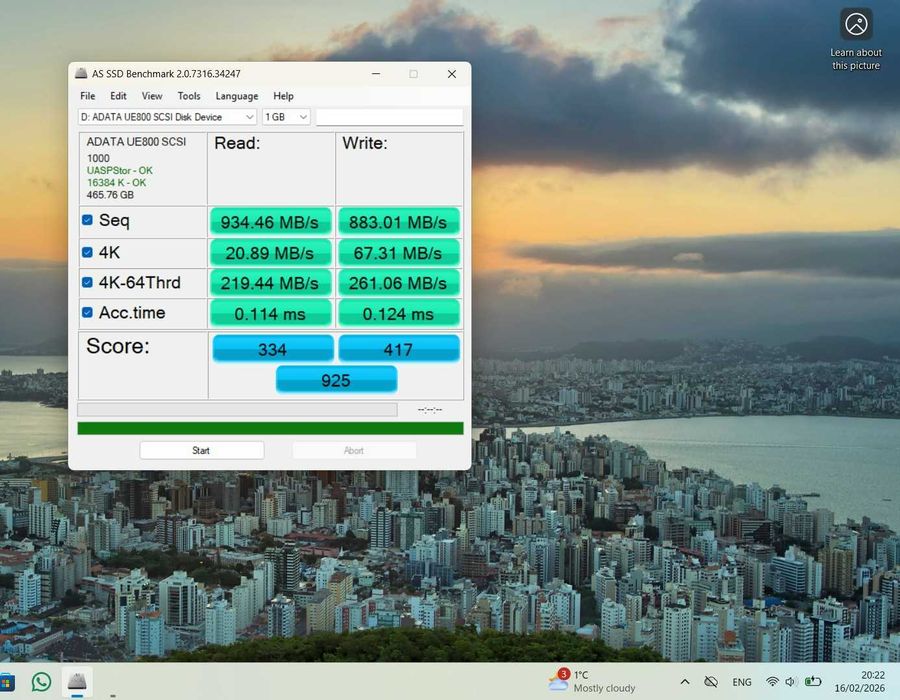Open the Mostly cloudy weather widget
This screenshot has width=900, height=700.
592,681
